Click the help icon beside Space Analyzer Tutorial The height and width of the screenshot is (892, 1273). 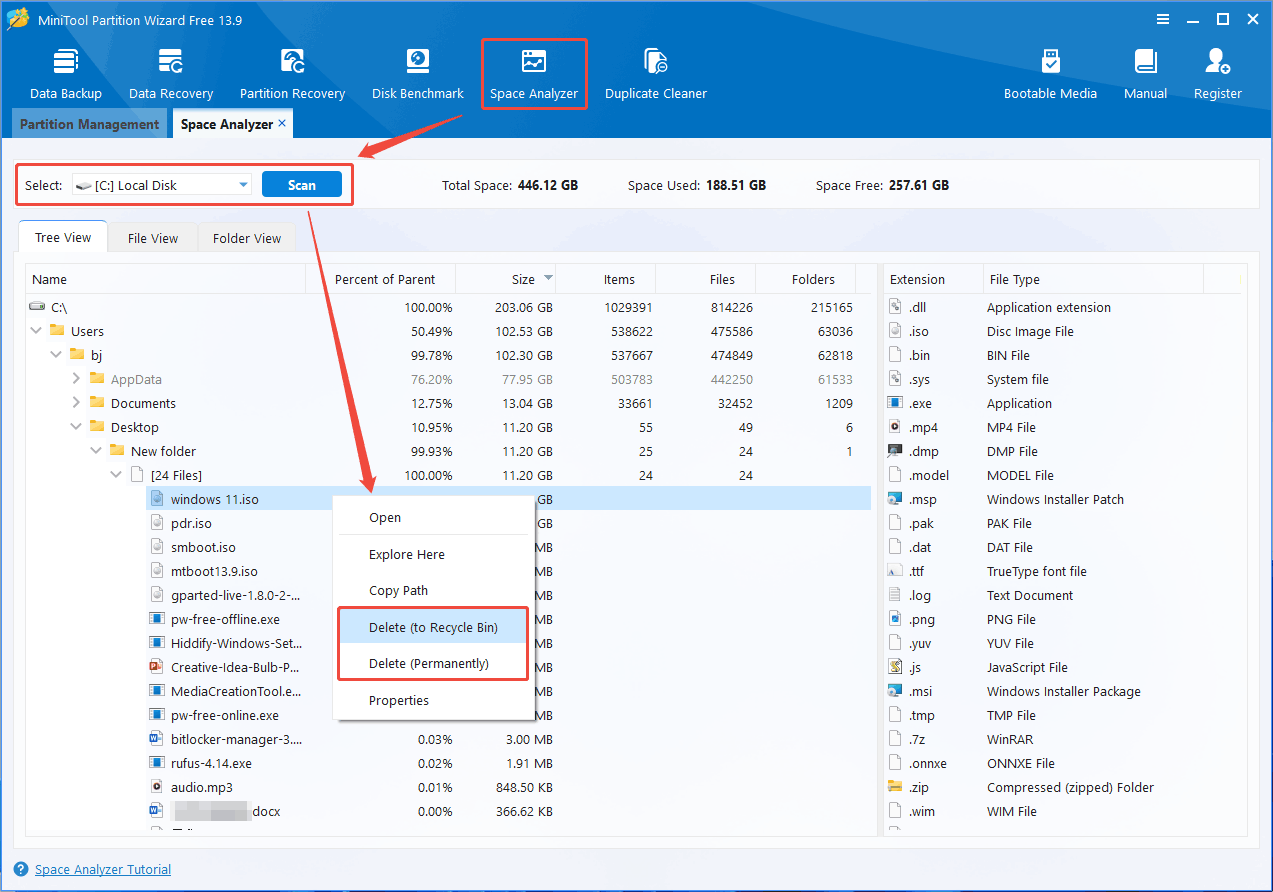coord(21,870)
